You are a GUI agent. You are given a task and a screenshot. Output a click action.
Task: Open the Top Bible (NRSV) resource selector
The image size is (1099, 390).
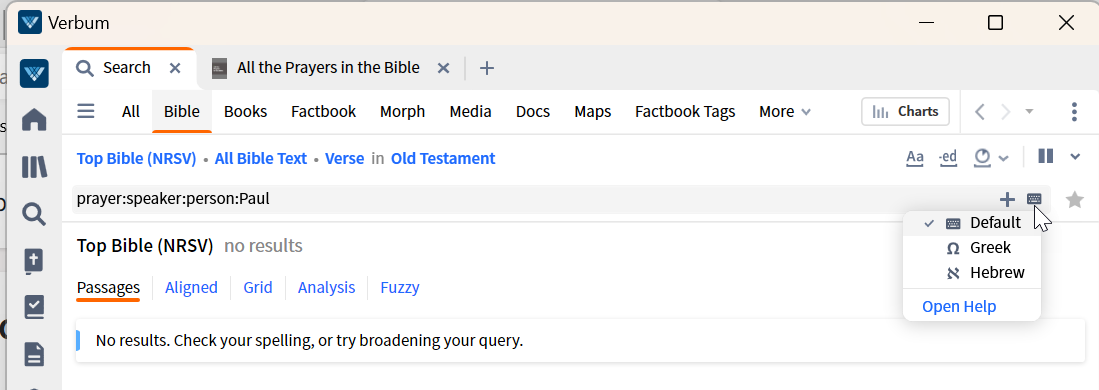[137, 159]
